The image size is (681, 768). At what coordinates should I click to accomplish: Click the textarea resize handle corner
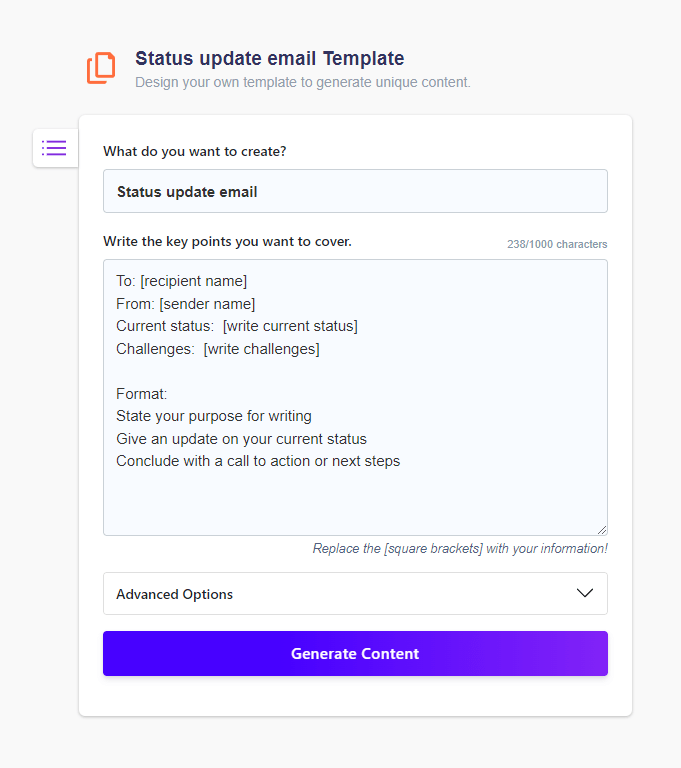coord(602,530)
